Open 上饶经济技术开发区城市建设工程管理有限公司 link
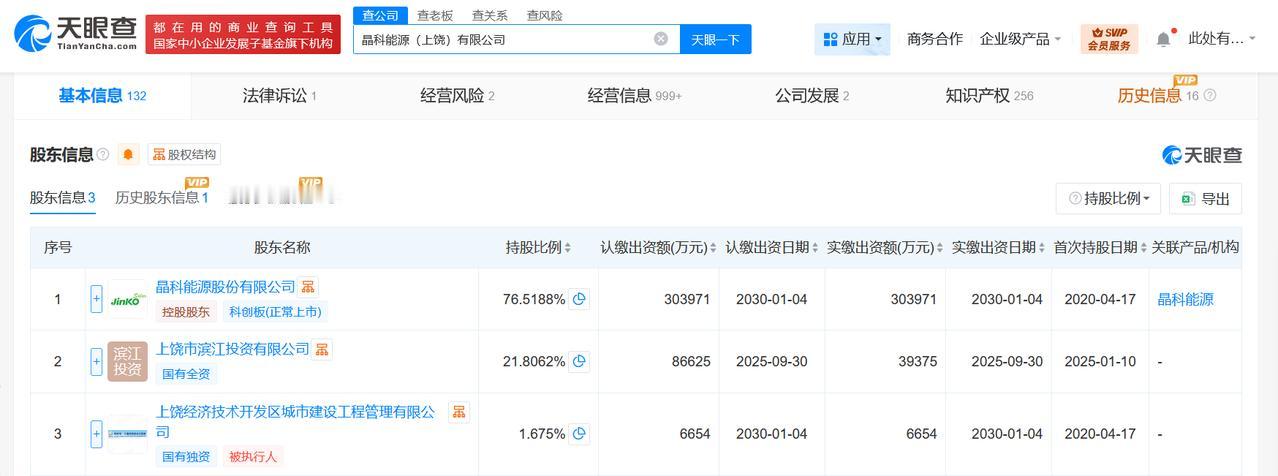 296,421
